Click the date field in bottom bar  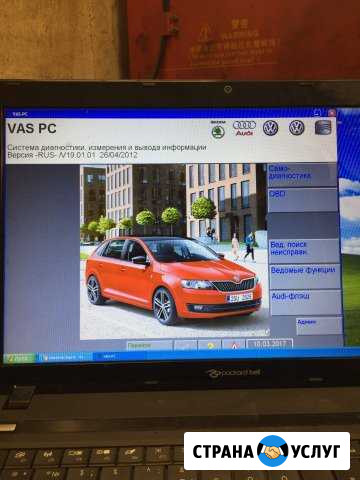pyautogui.click(x=269, y=344)
